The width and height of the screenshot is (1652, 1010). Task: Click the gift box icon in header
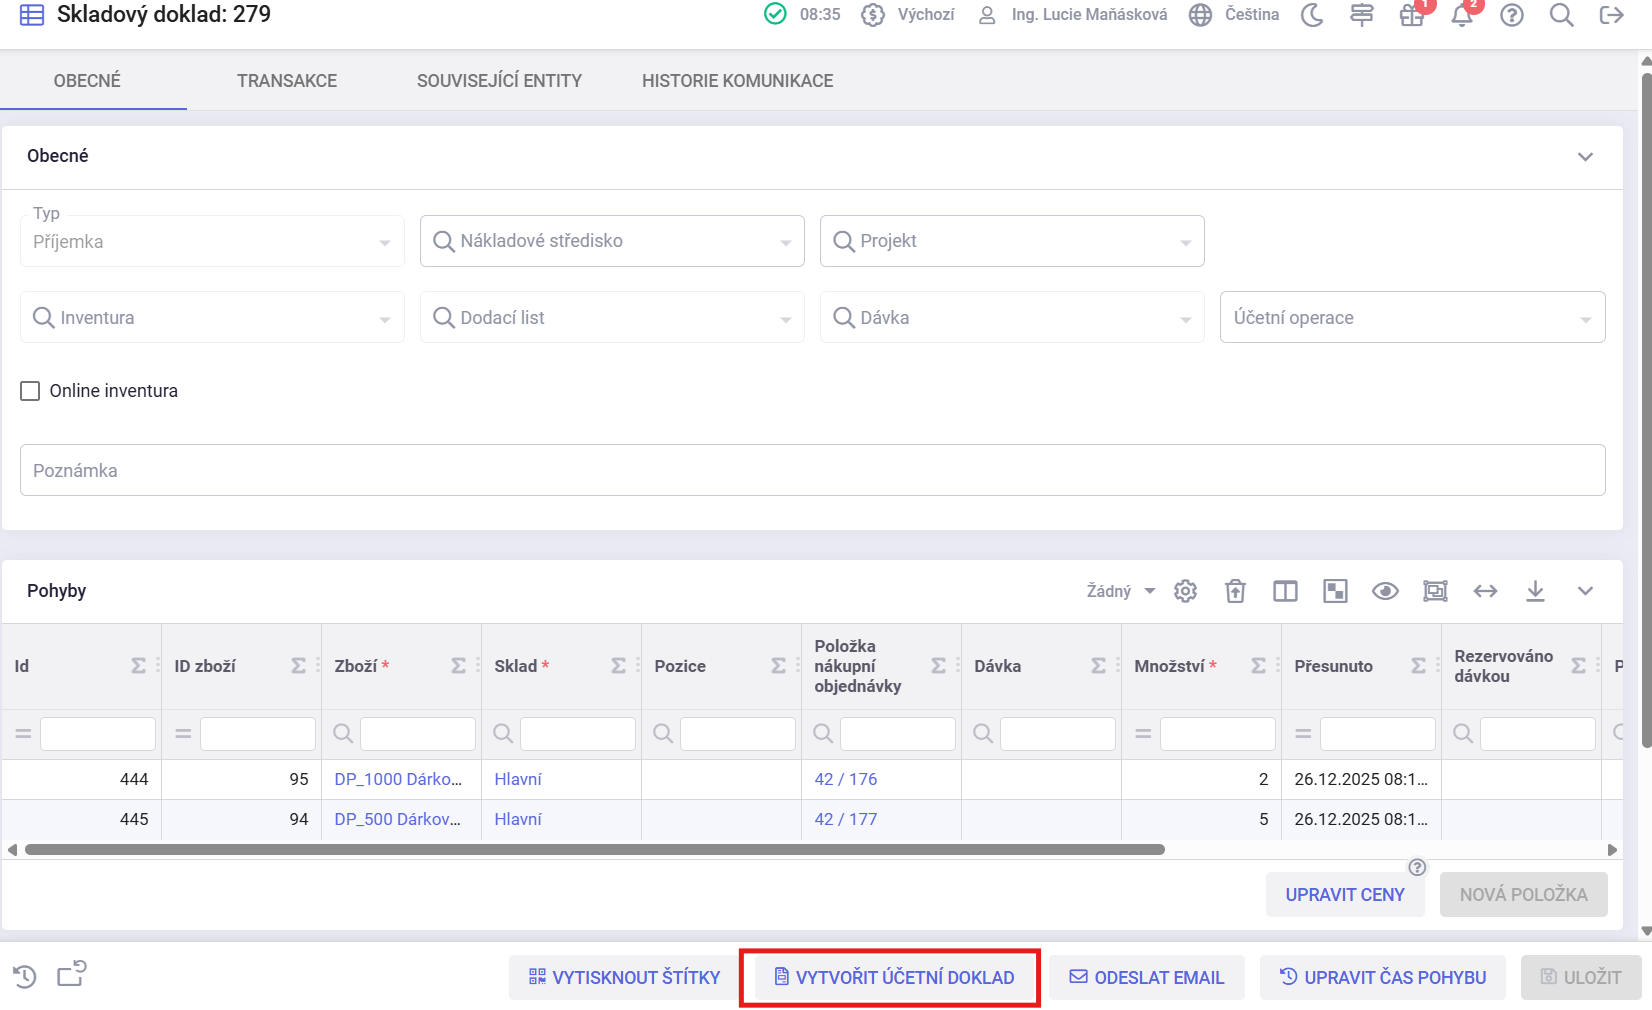1411,16
